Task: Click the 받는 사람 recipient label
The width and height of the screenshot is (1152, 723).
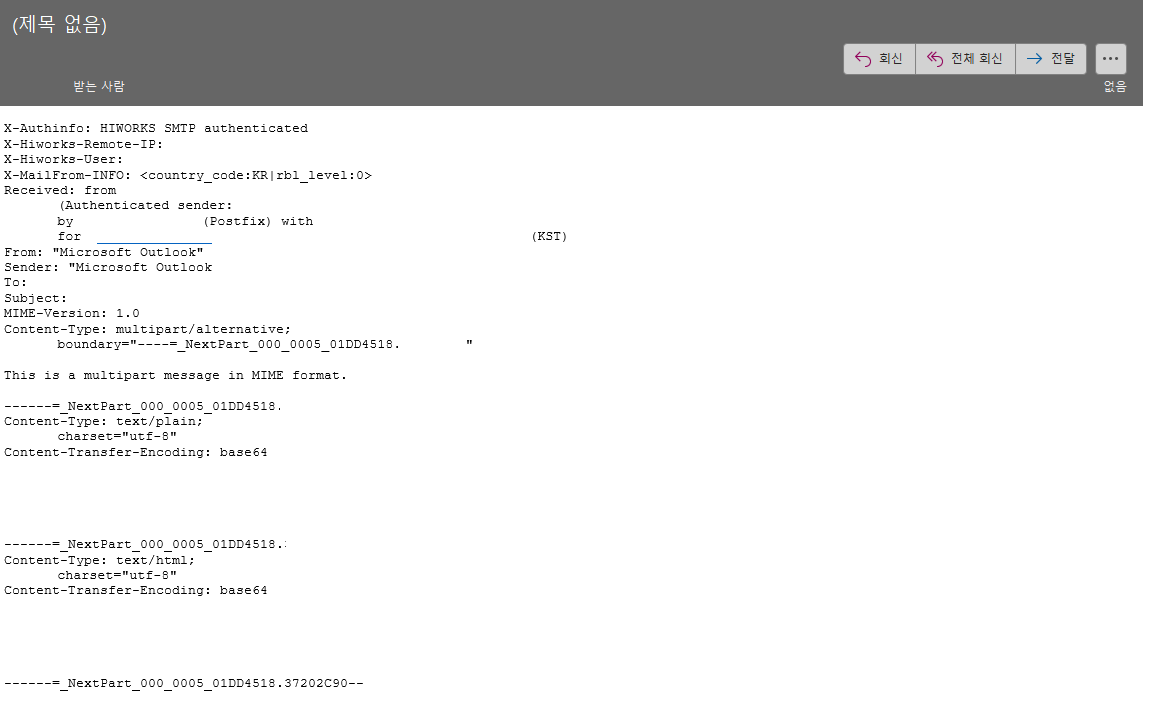Action: pos(99,86)
